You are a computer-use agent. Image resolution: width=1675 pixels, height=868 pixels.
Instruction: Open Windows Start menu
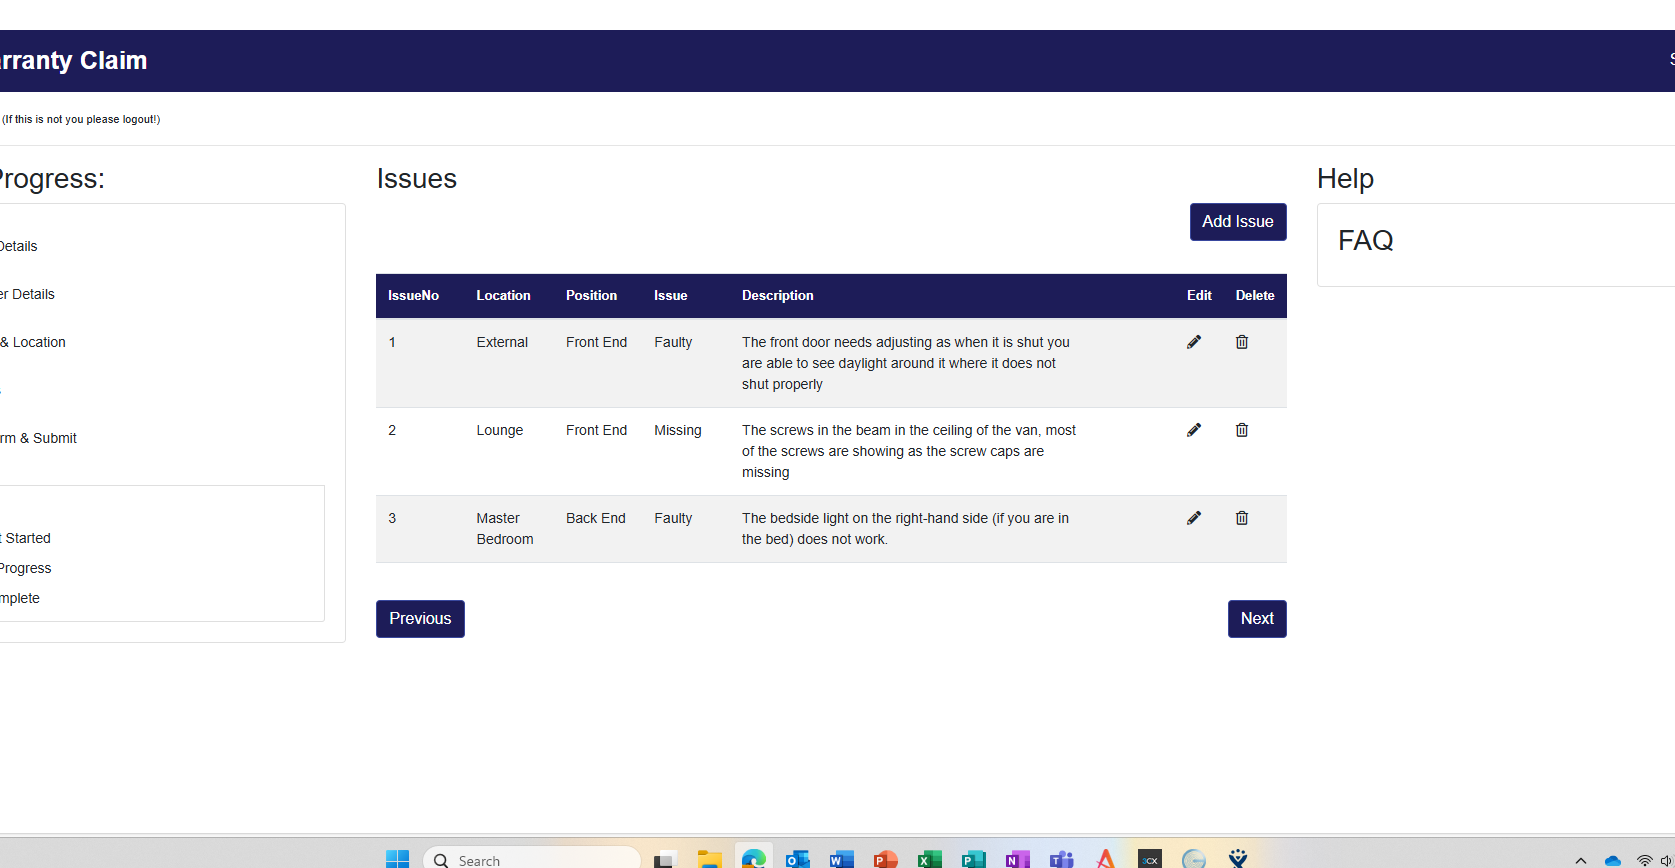click(397, 859)
